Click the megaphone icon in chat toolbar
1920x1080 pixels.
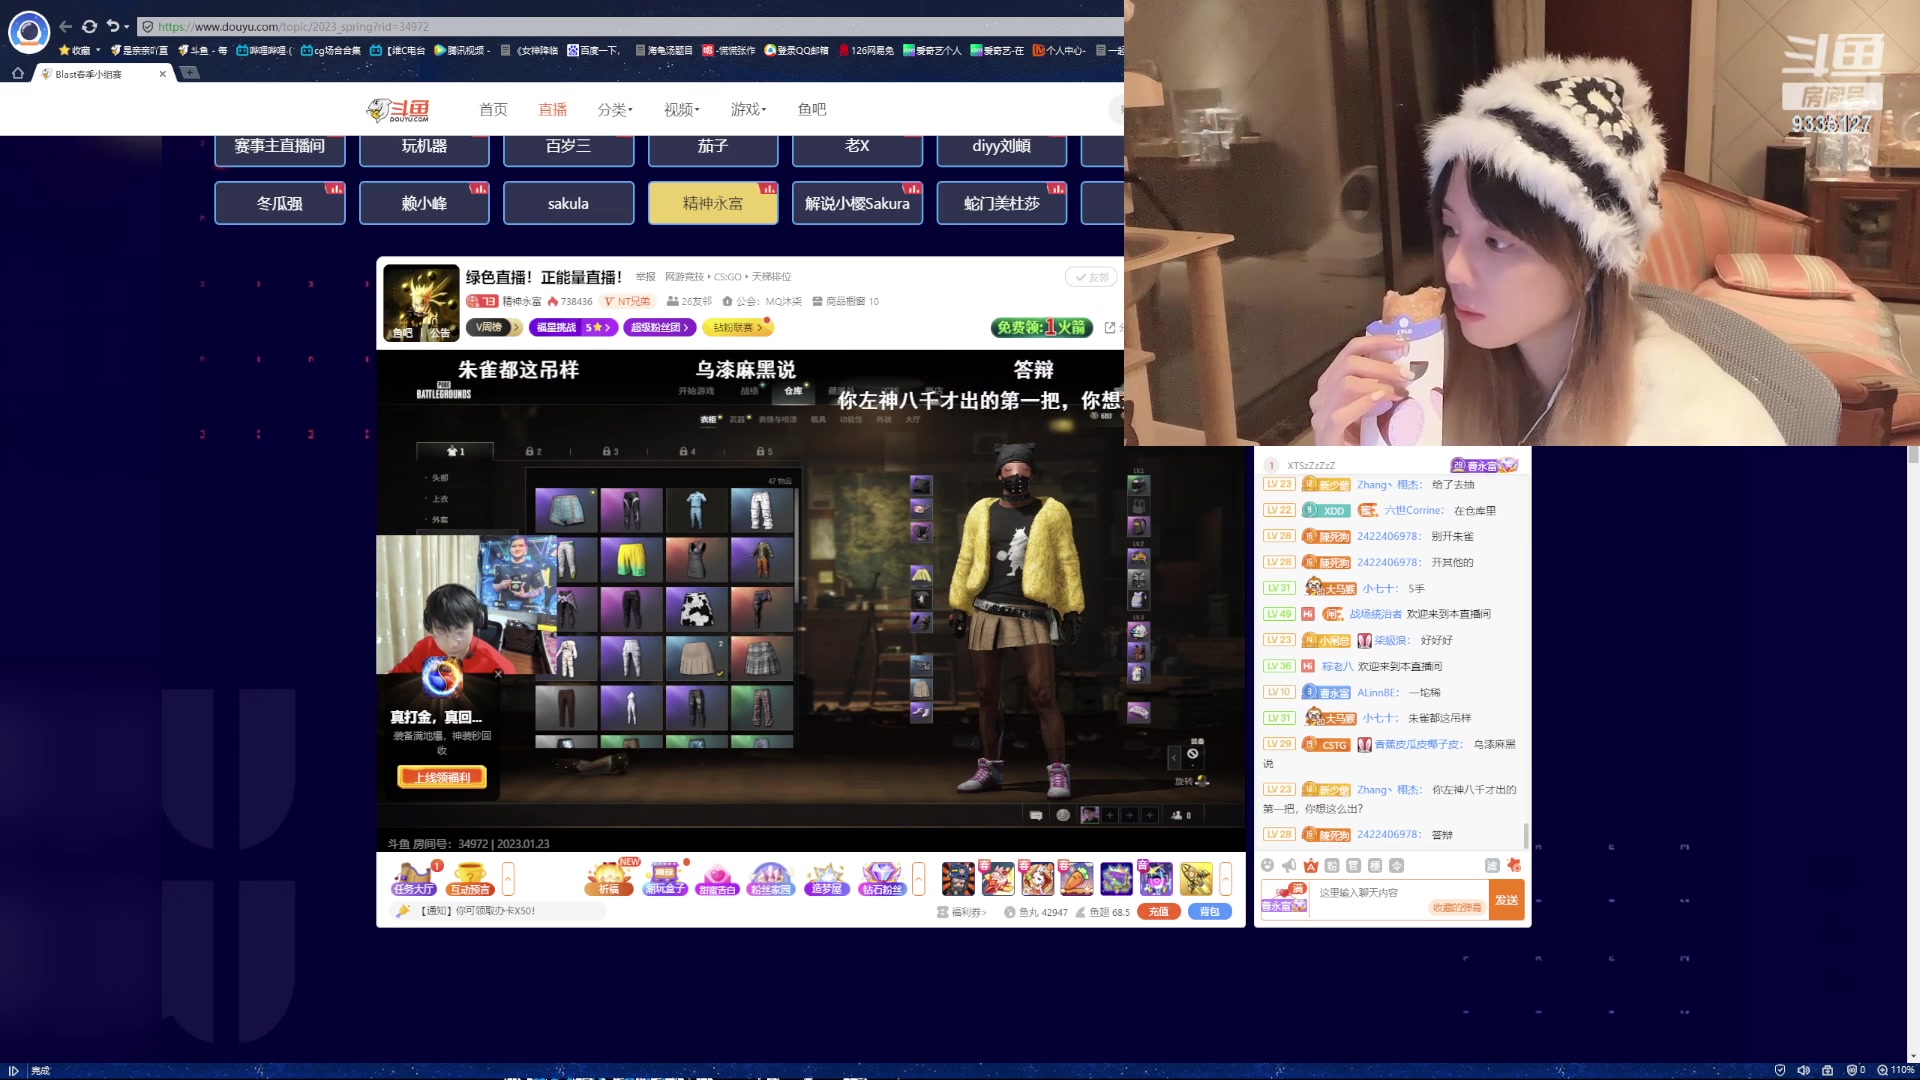(1289, 865)
